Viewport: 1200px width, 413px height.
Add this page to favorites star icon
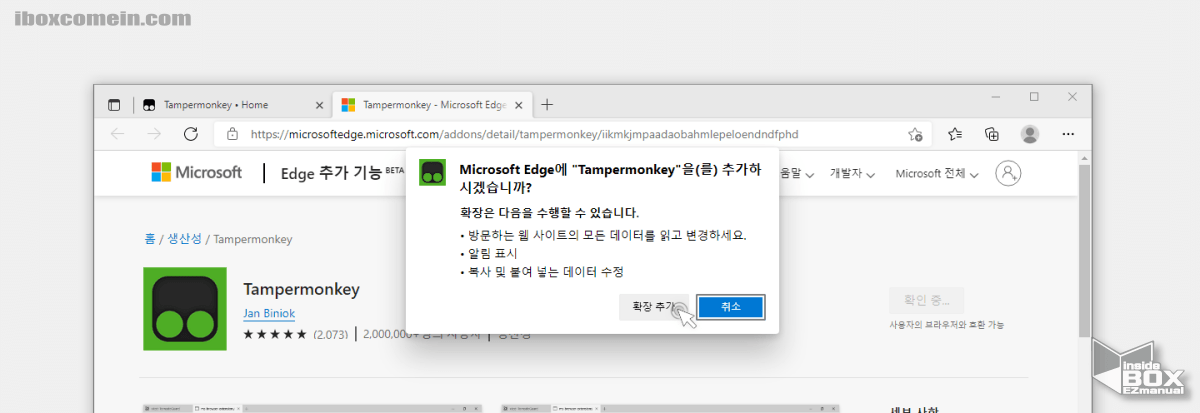(915, 134)
